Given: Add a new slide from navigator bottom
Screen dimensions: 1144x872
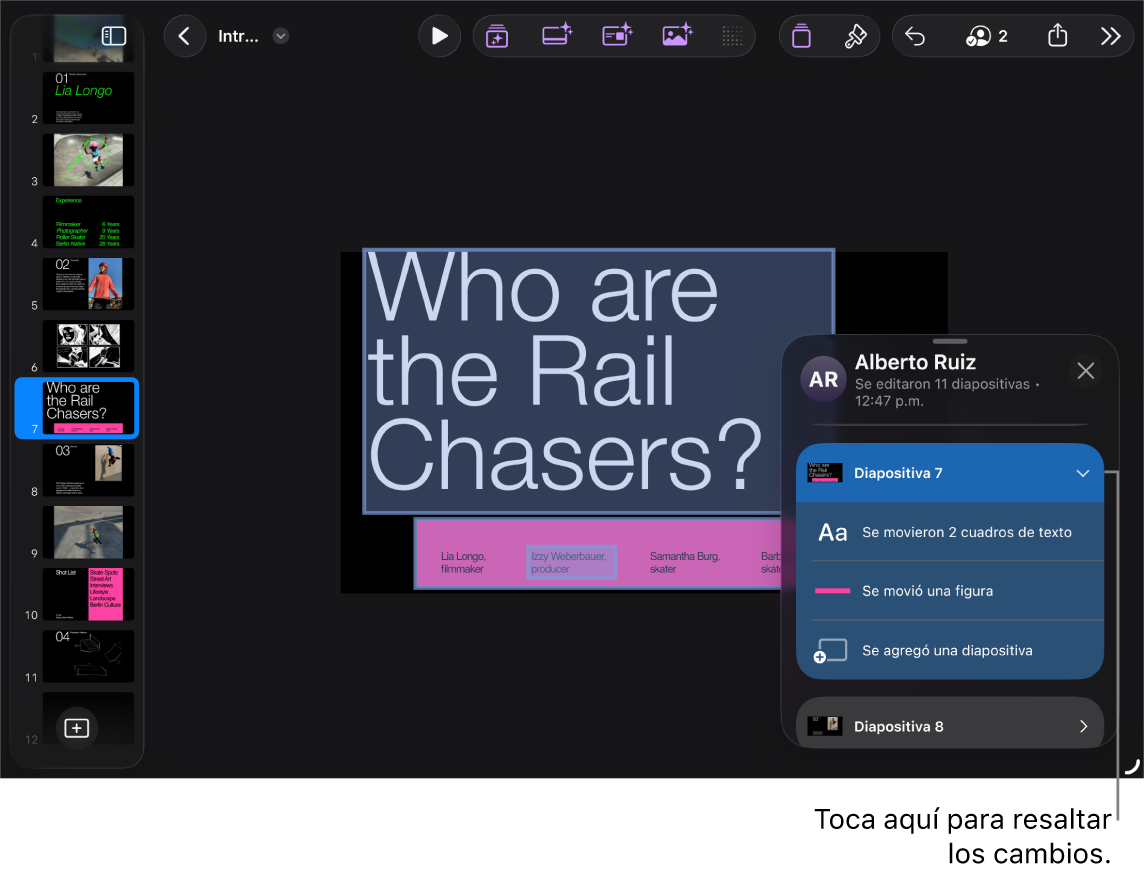Looking at the screenshot, I should (77, 728).
